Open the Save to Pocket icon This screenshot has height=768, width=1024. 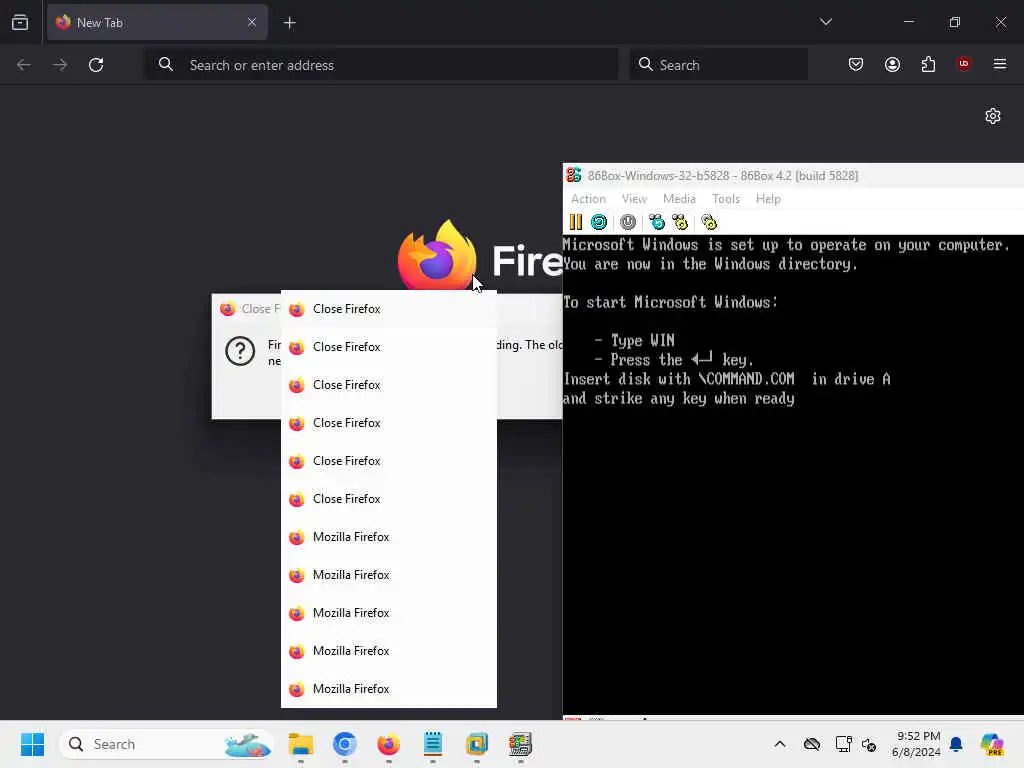tap(856, 64)
